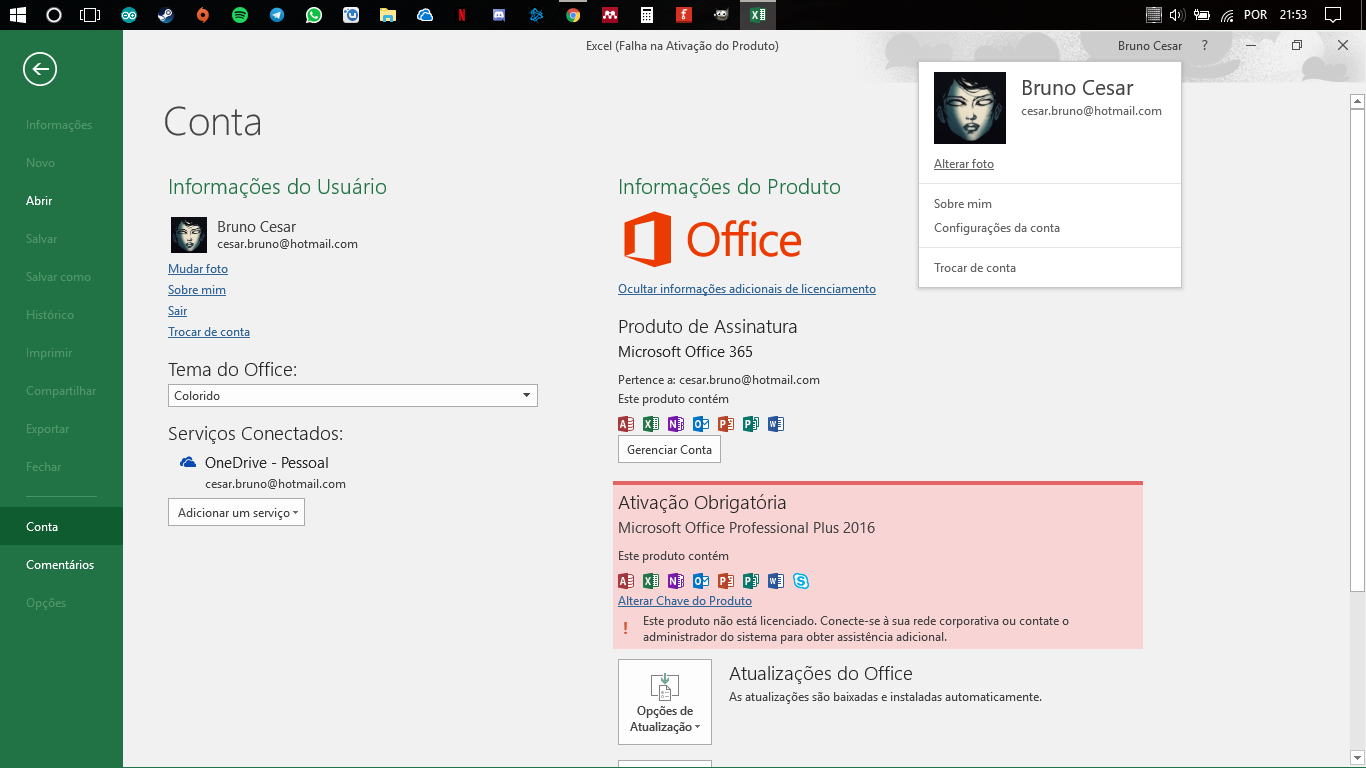Click the Skype icon under Office Professional Plus 2016
The width and height of the screenshot is (1366, 768).
[x=801, y=581]
